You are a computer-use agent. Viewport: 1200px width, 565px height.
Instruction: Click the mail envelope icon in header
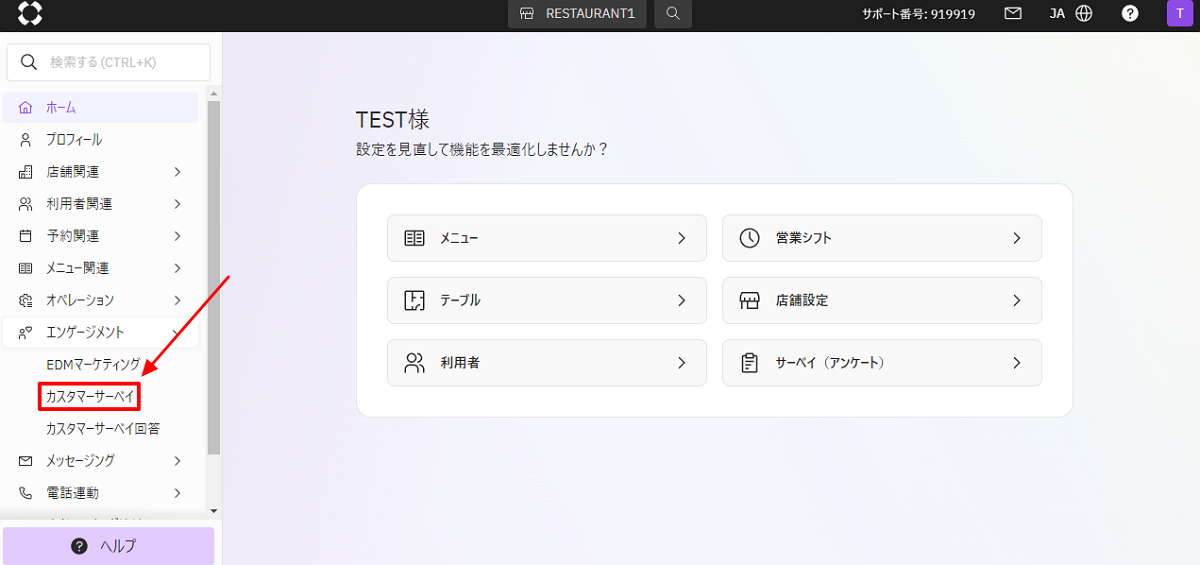point(1013,14)
